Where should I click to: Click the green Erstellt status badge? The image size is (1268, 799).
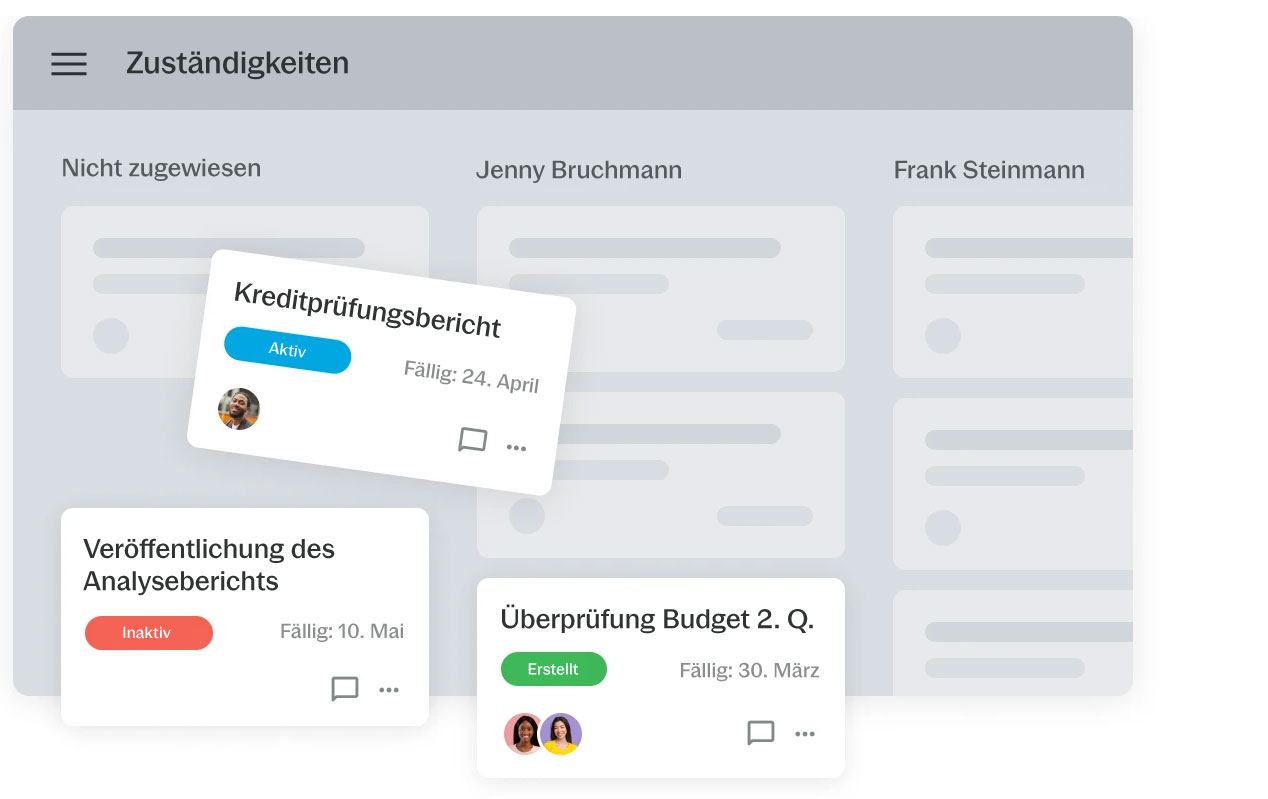coord(553,669)
